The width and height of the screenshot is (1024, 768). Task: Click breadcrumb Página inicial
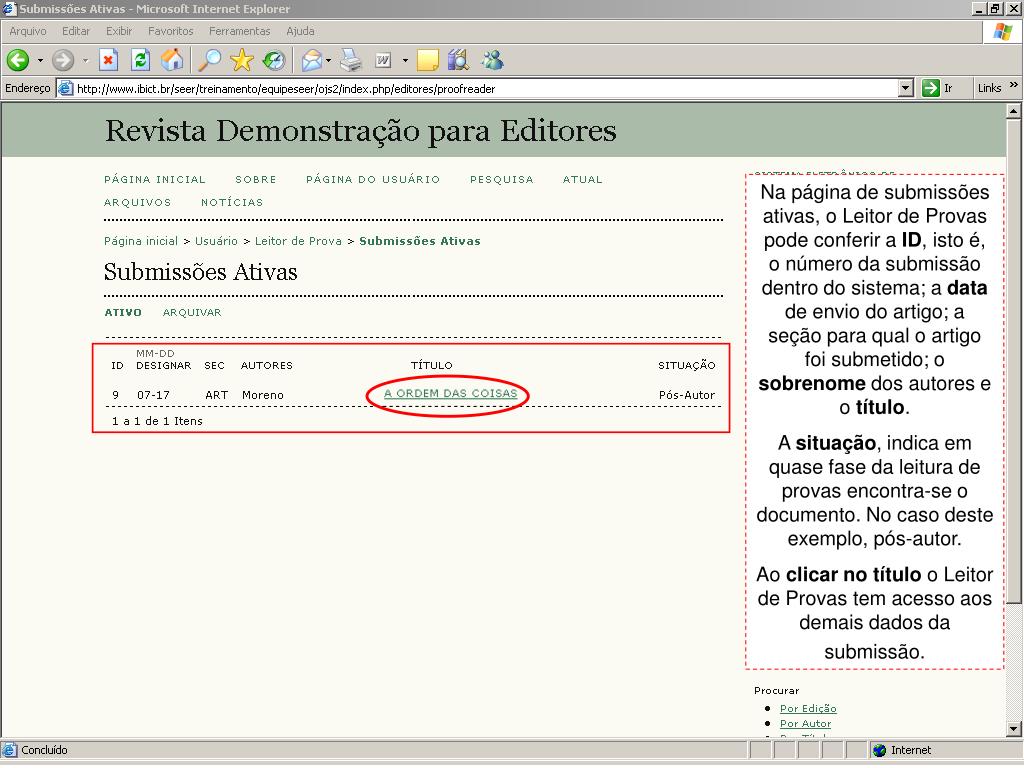pyautogui.click(x=141, y=241)
